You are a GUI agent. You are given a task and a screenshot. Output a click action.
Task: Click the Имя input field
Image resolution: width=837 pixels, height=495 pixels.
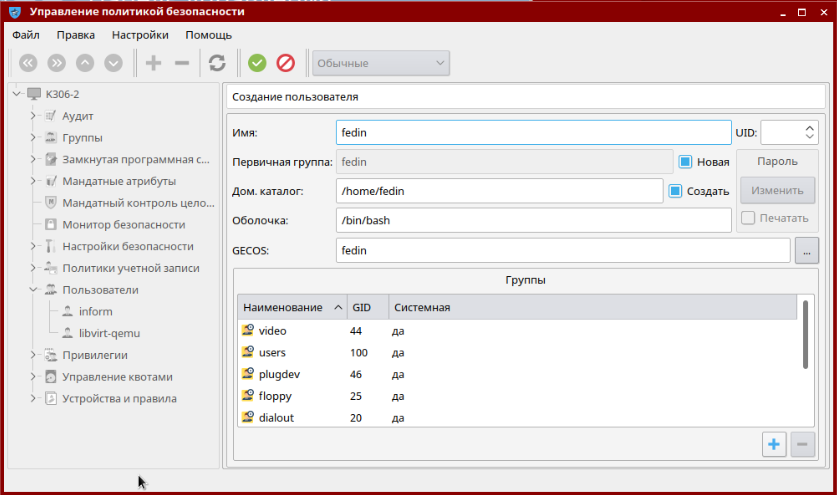click(534, 132)
